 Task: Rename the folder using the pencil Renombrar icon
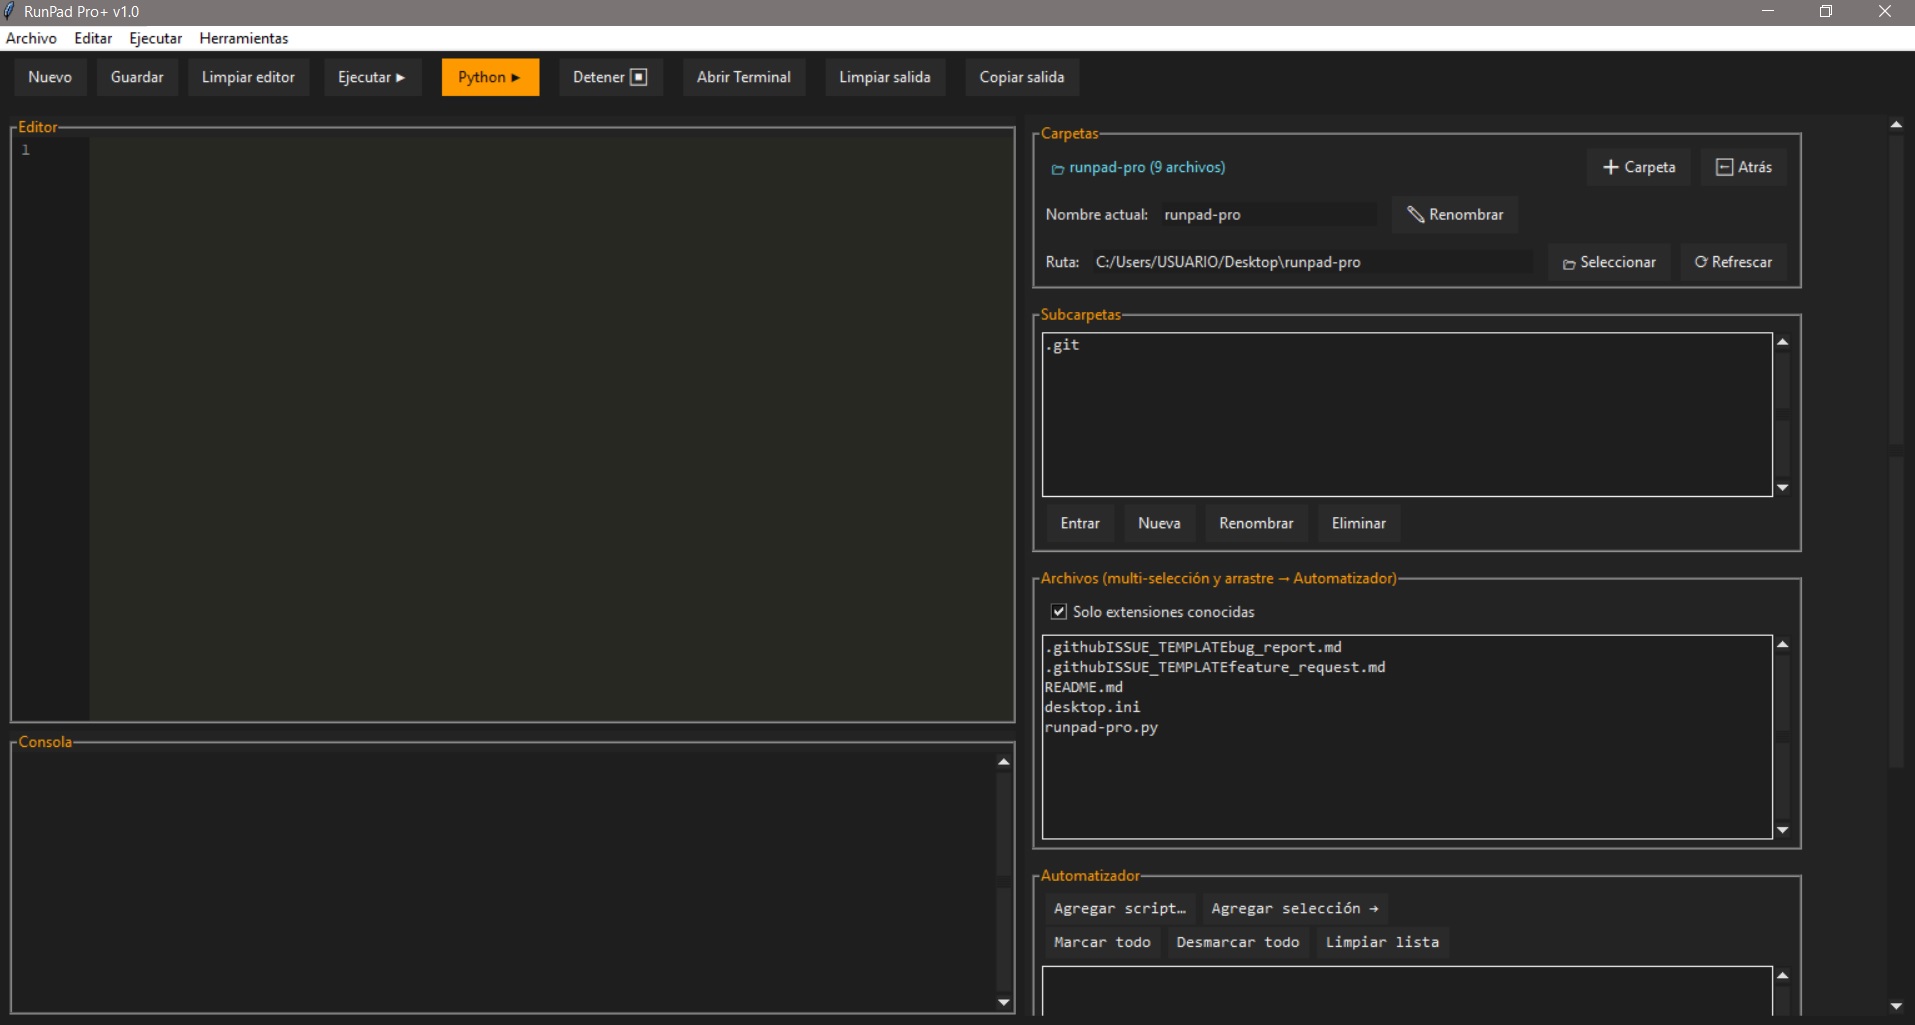tap(1454, 214)
